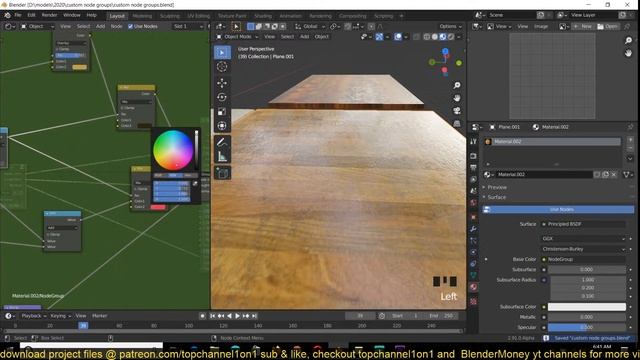
Task: Click the pan hand icon in image editor
Action: pyautogui.click(x=628, y=53)
